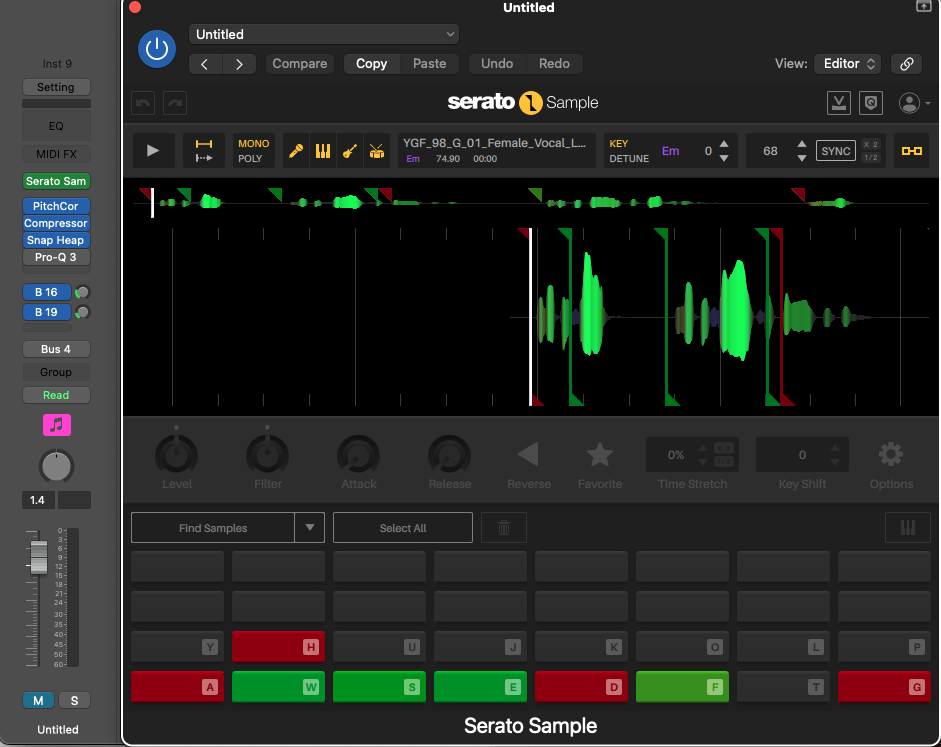Toggle the keyboard mode icon
Screen dimensions: 941x747
pyautogui.click(x=907, y=528)
